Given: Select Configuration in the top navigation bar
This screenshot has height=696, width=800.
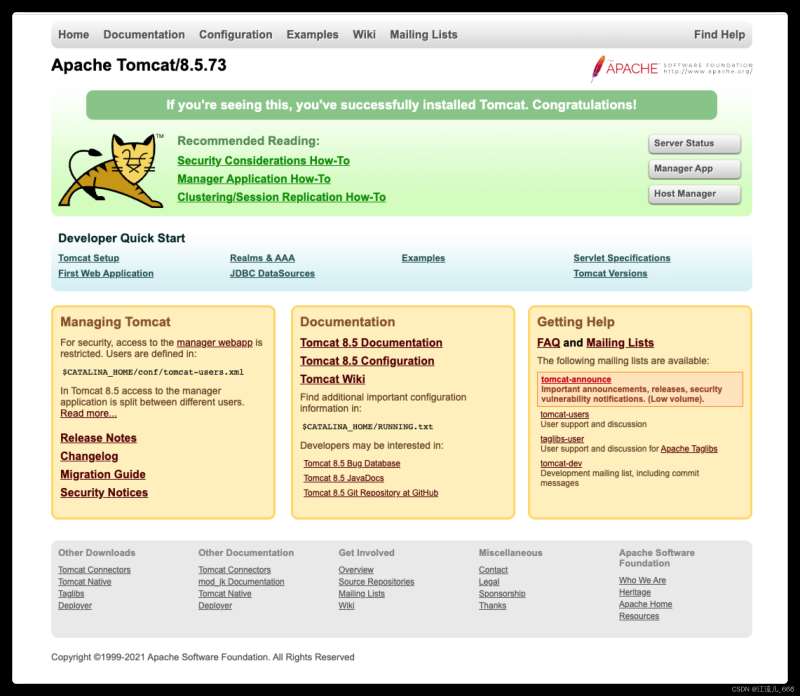Looking at the screenshot, I should 235,35.
